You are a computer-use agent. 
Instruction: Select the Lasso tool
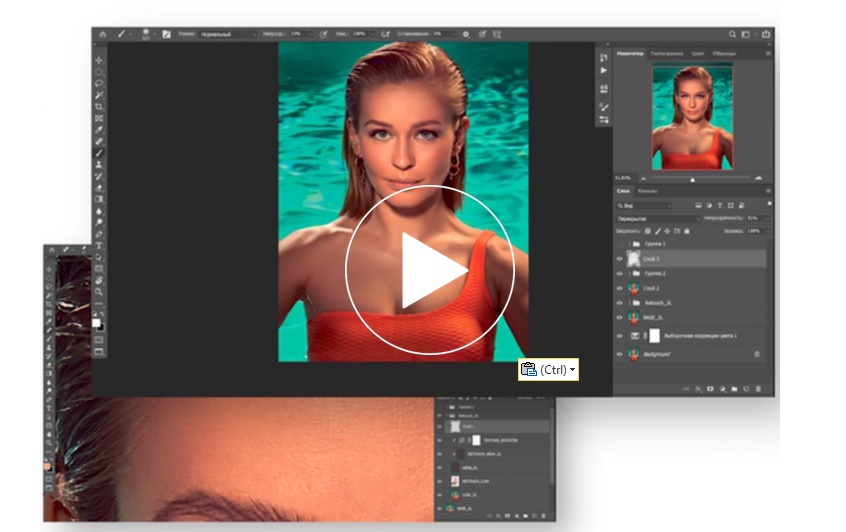pyautogui.click(x=99, y=83)
